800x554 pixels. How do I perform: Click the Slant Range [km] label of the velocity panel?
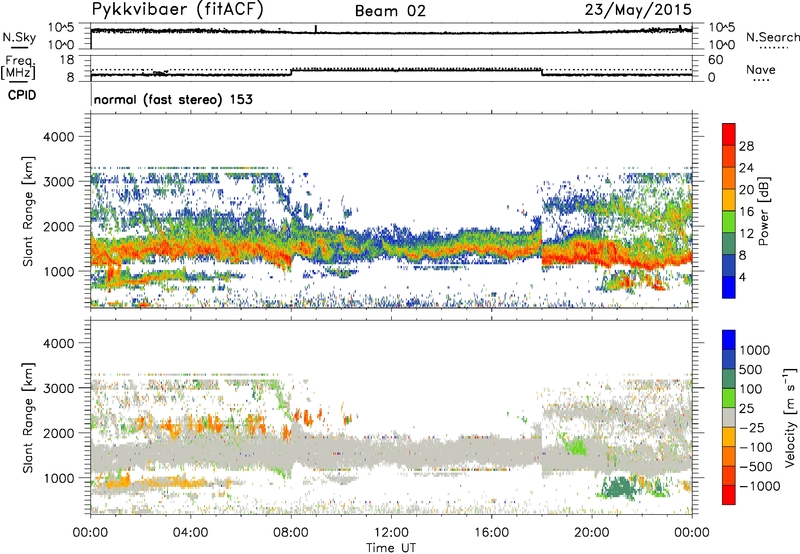pyautogui.click(x=28, y=417)
